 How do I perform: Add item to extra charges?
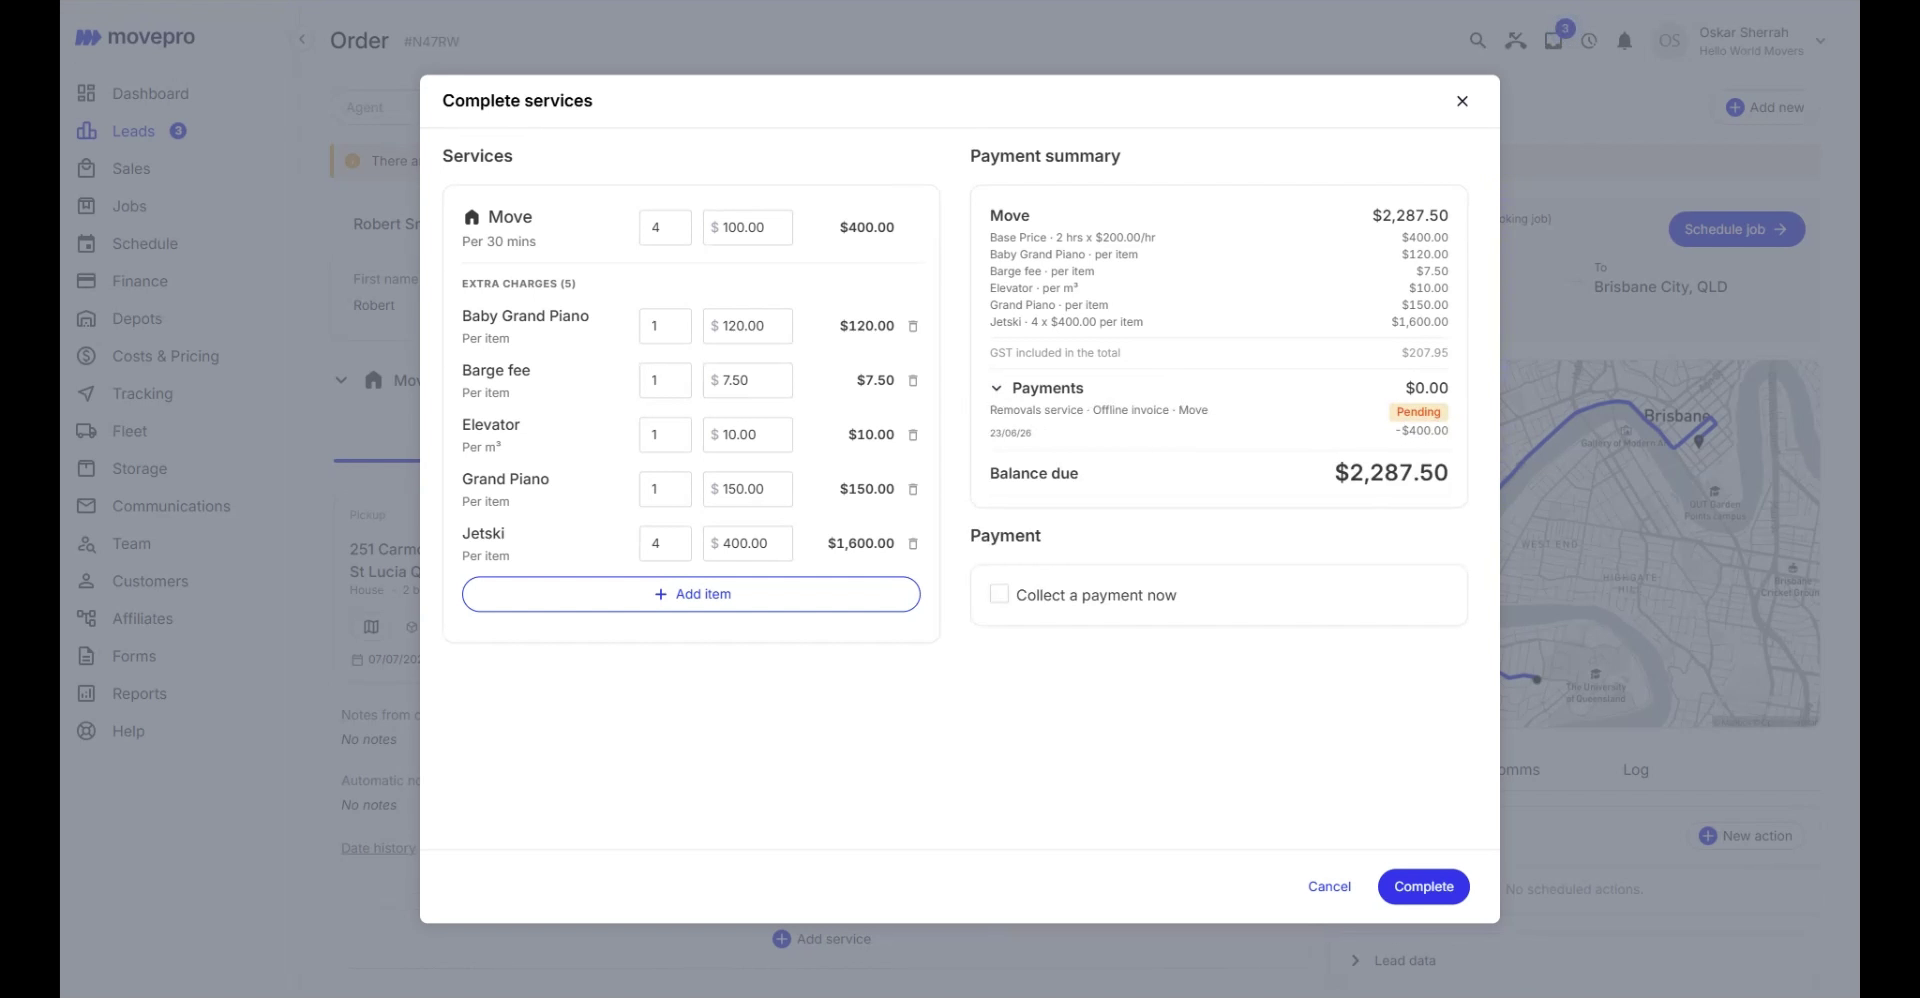691,594
